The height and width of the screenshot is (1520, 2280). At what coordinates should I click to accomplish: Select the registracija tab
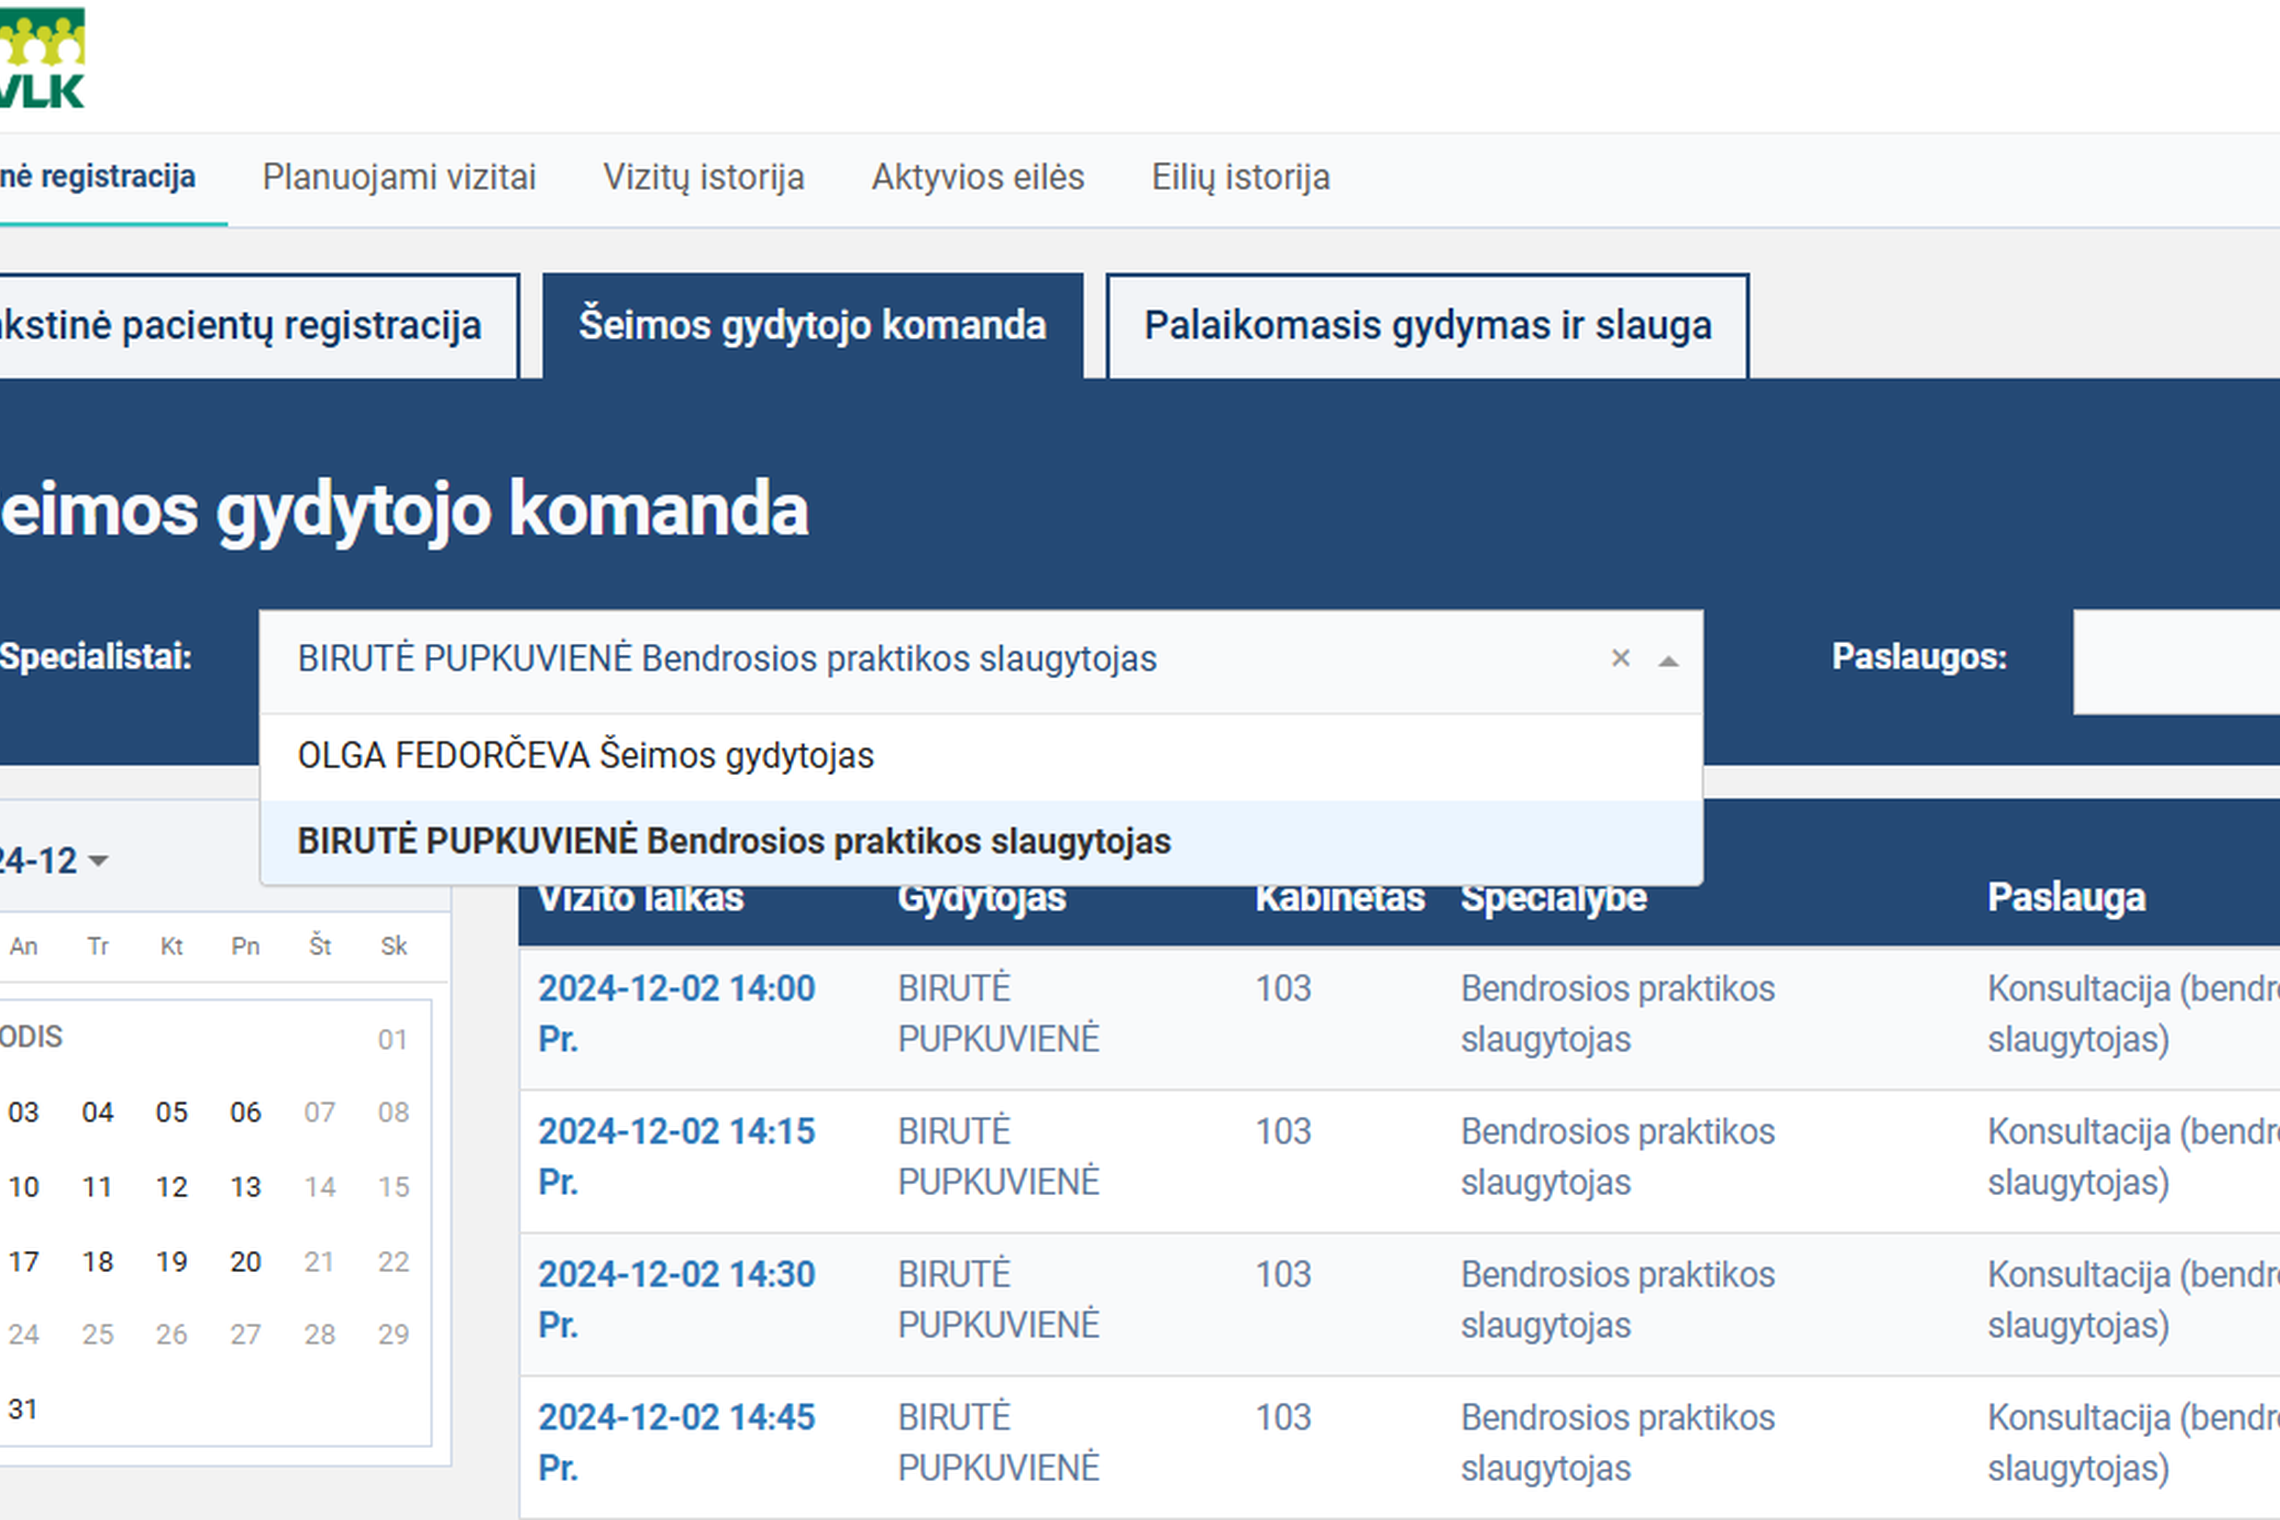pos(98,177)
